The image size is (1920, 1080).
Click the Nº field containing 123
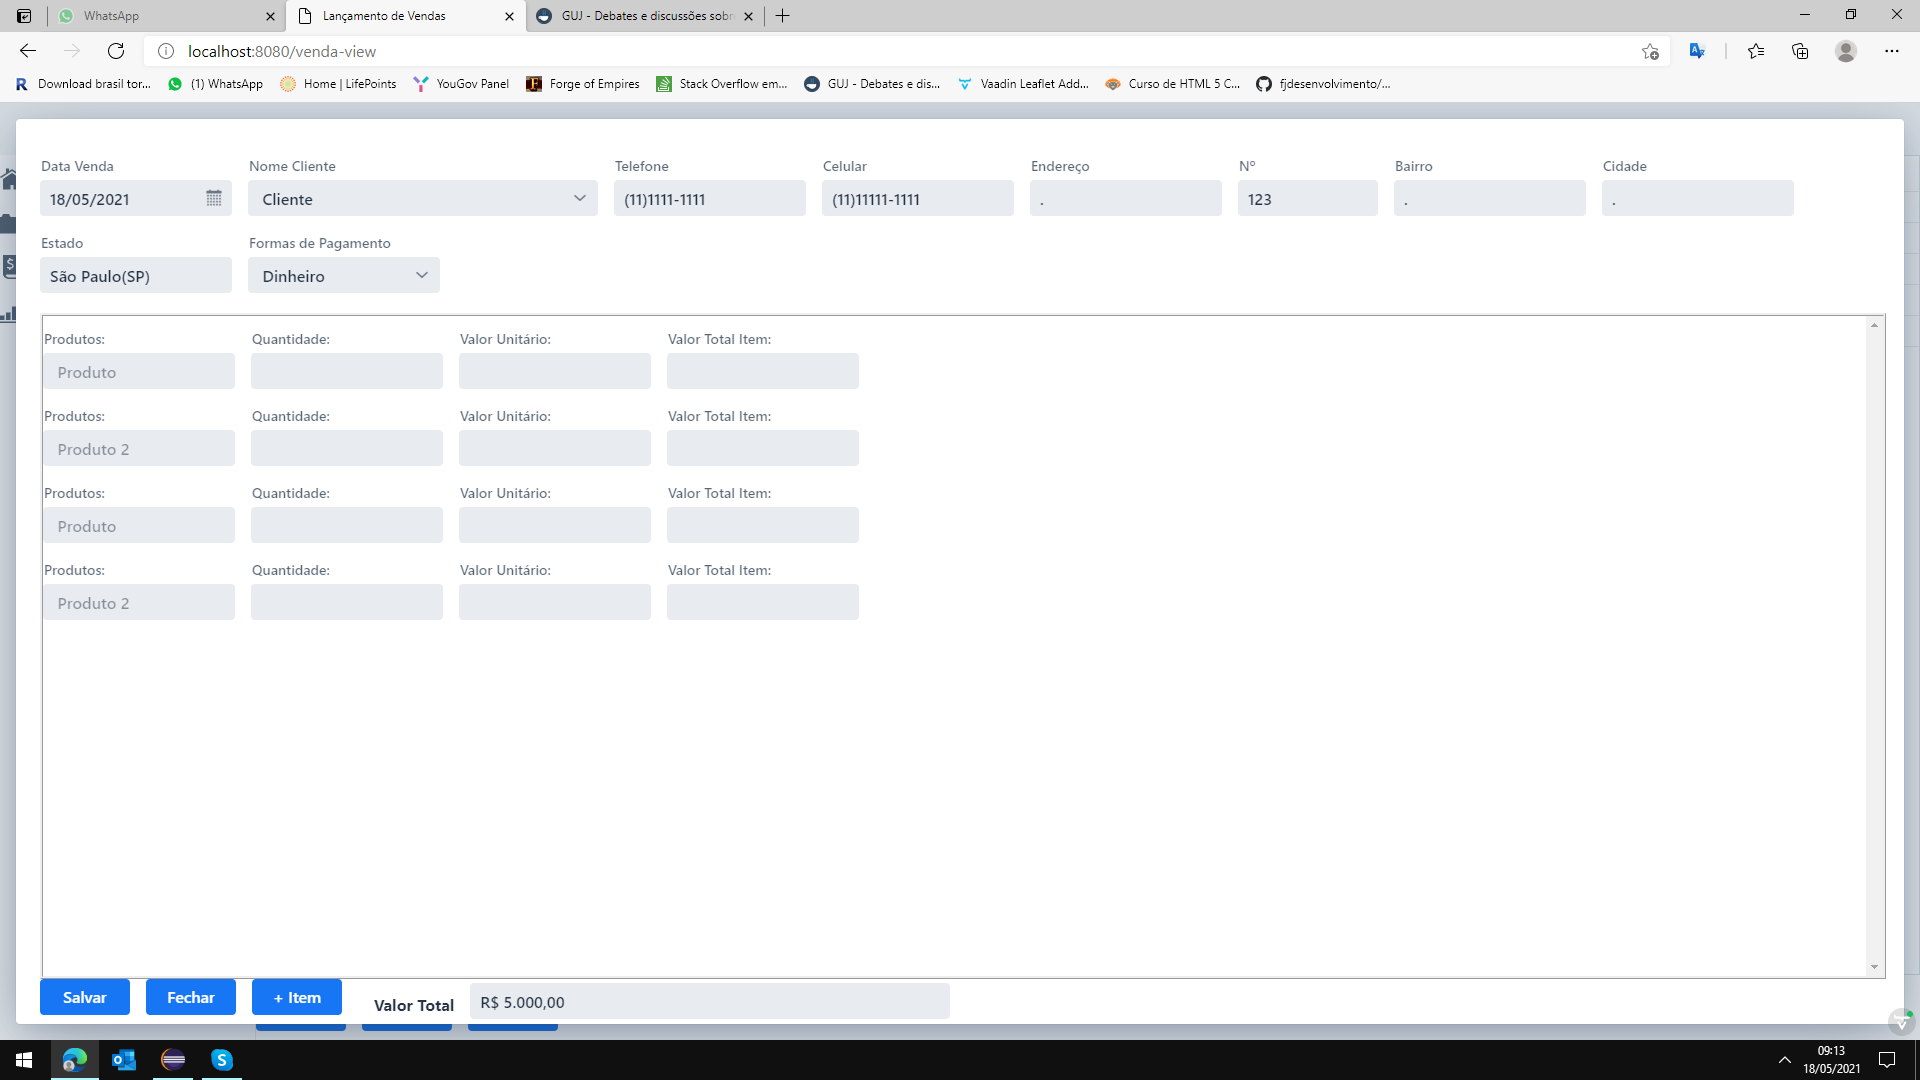point(1308,198)
